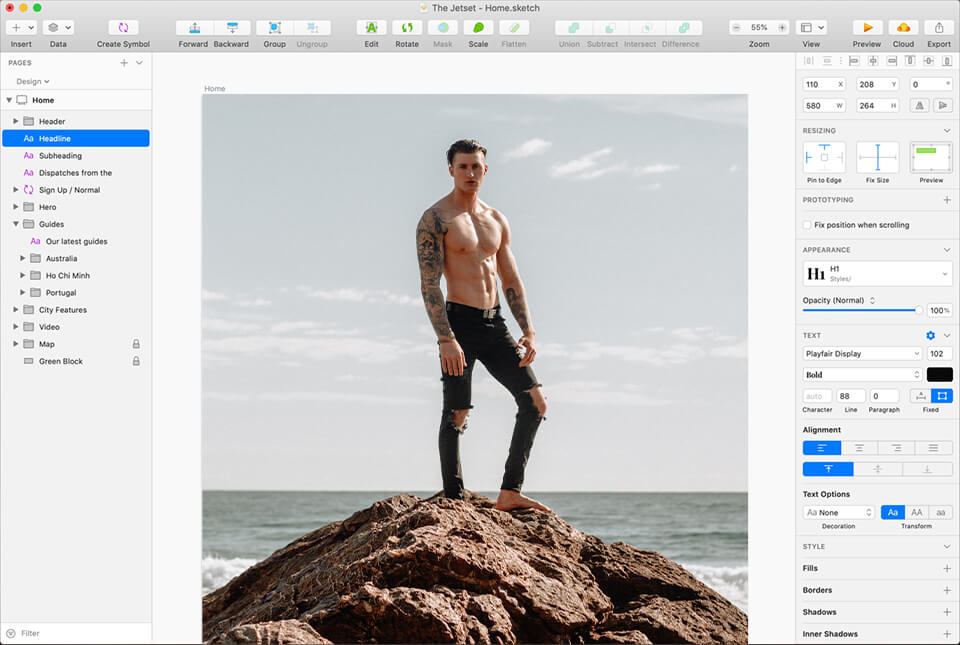This screenshot has height=645, width=960.
Task: Open the Design page dropdown
Action: [x=33, y=81]
